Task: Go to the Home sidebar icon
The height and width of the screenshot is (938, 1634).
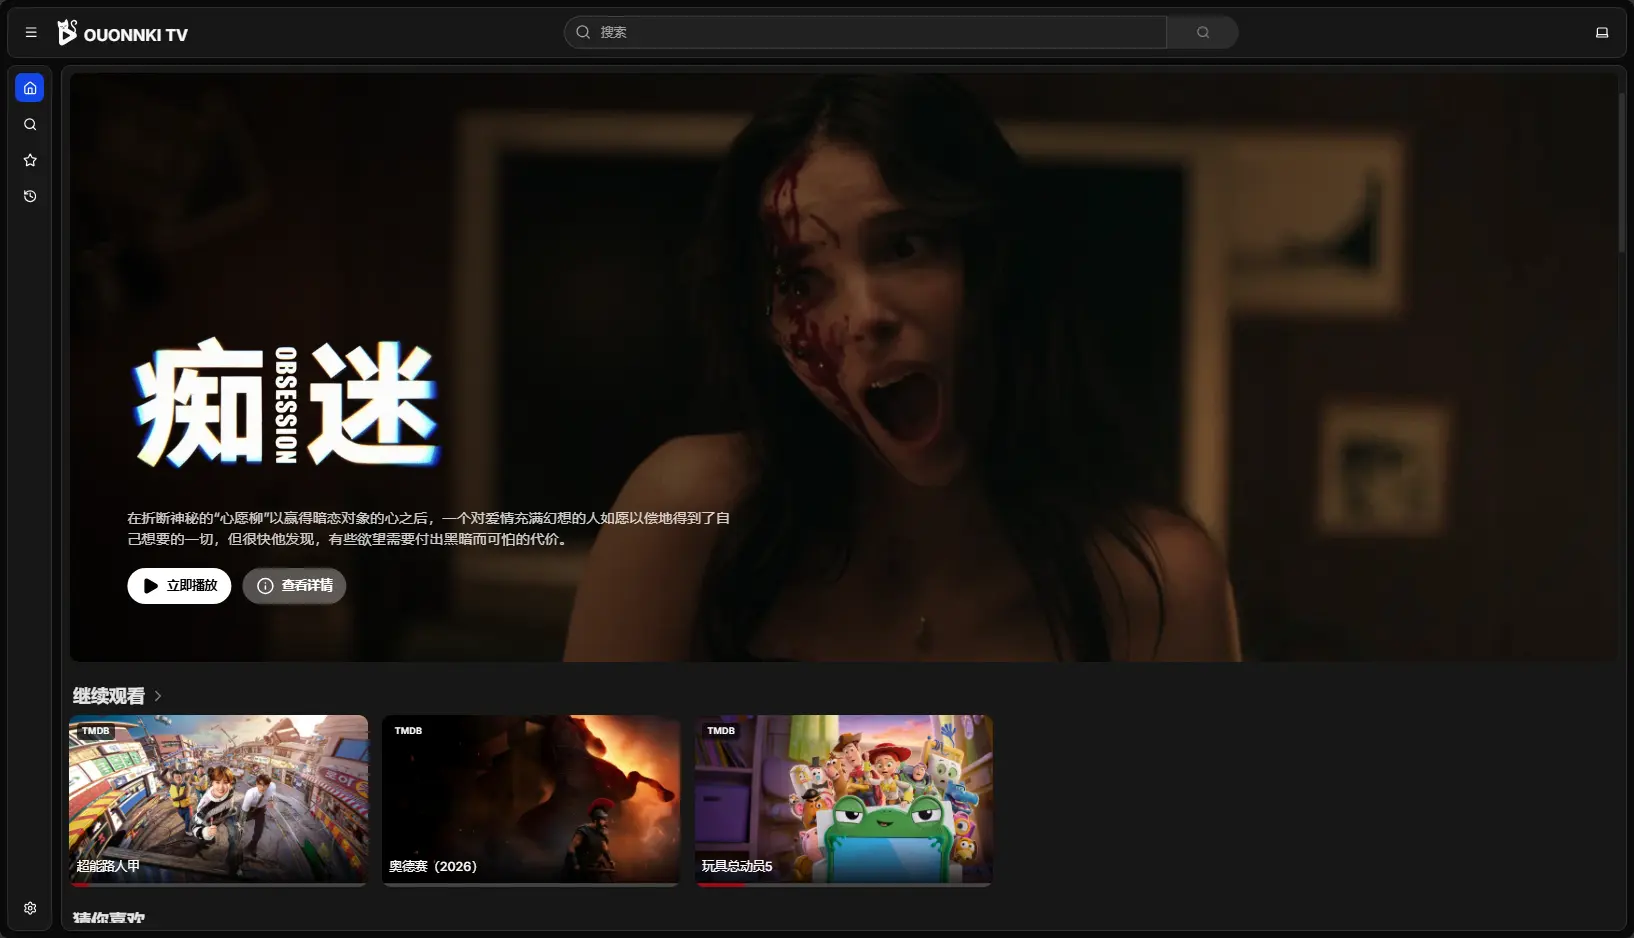Action: click(30, 88)
